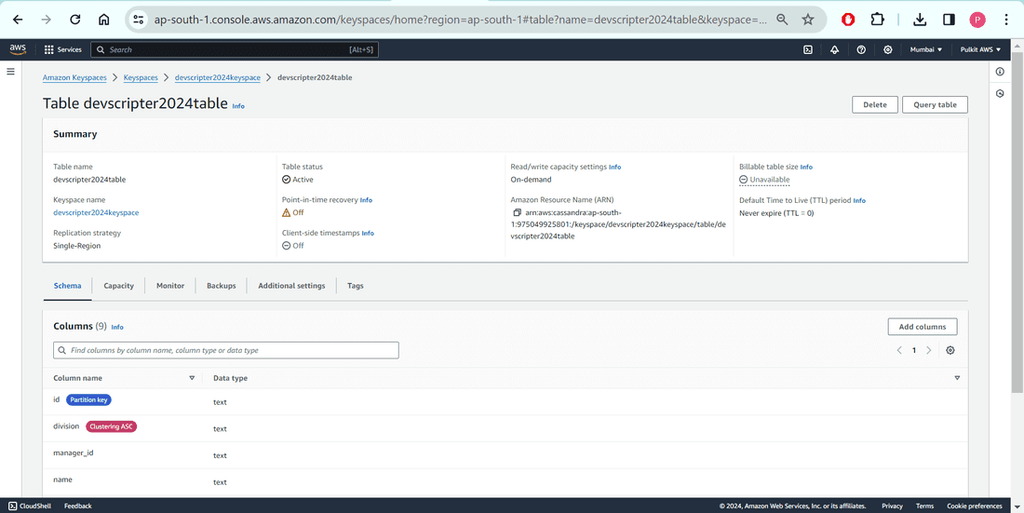Focus the AWS console search box
Screen dimensions: 1024x513
point(234,50)
